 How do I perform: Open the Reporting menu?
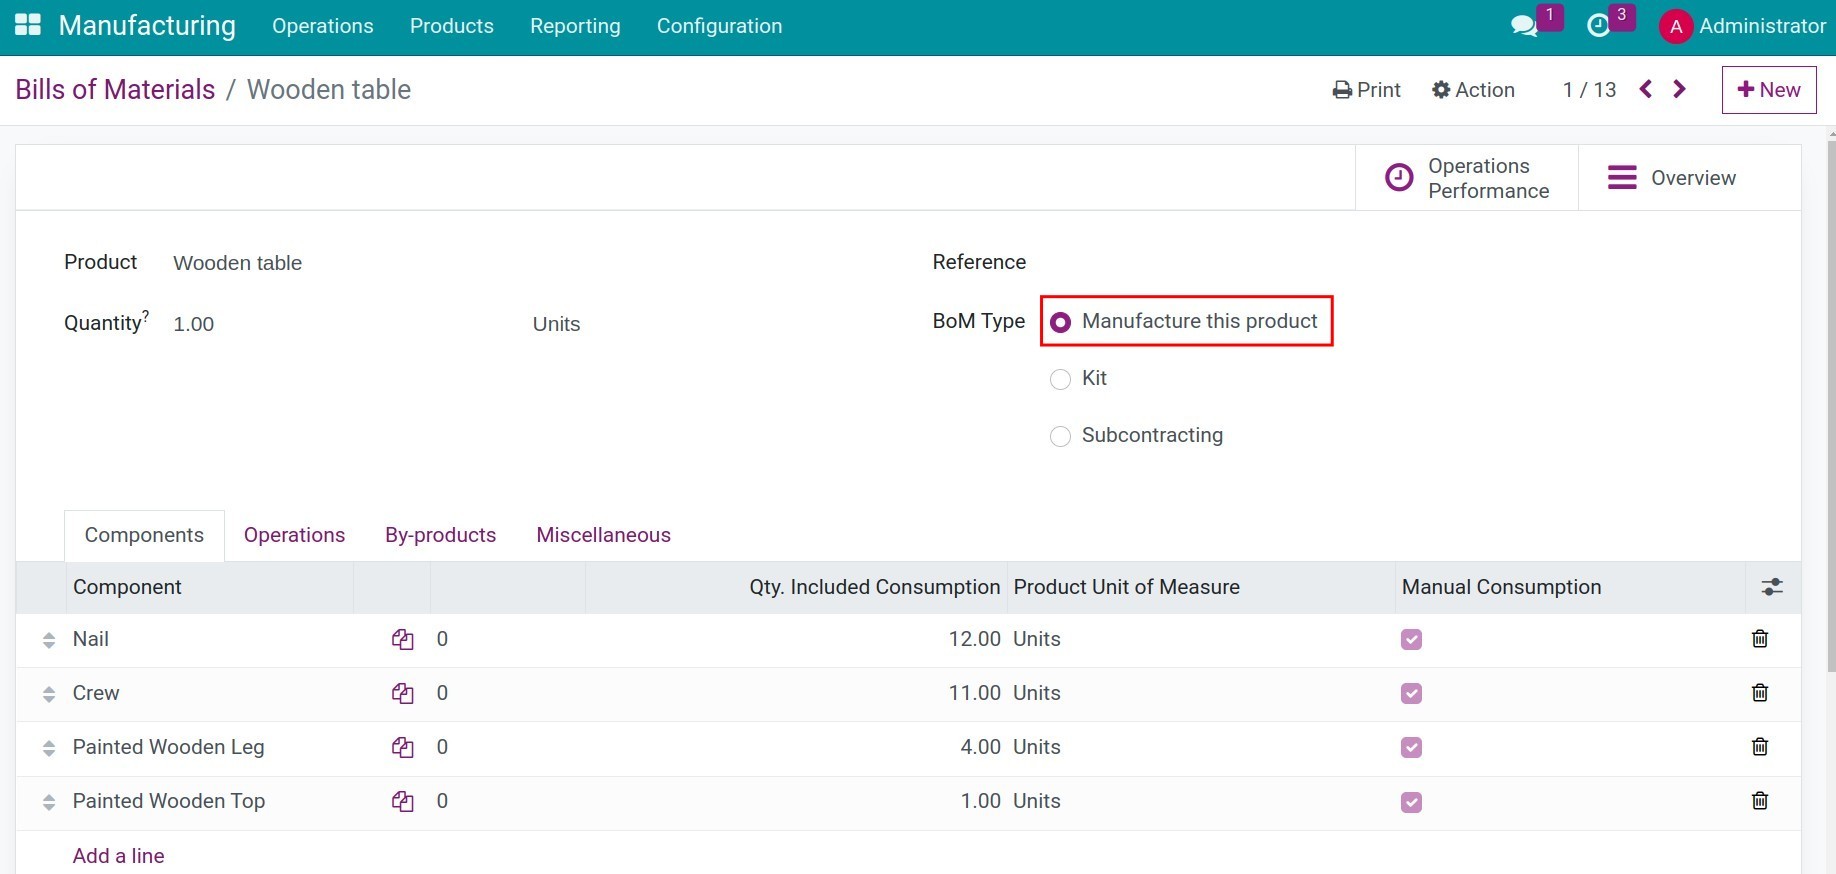(575, 26)
